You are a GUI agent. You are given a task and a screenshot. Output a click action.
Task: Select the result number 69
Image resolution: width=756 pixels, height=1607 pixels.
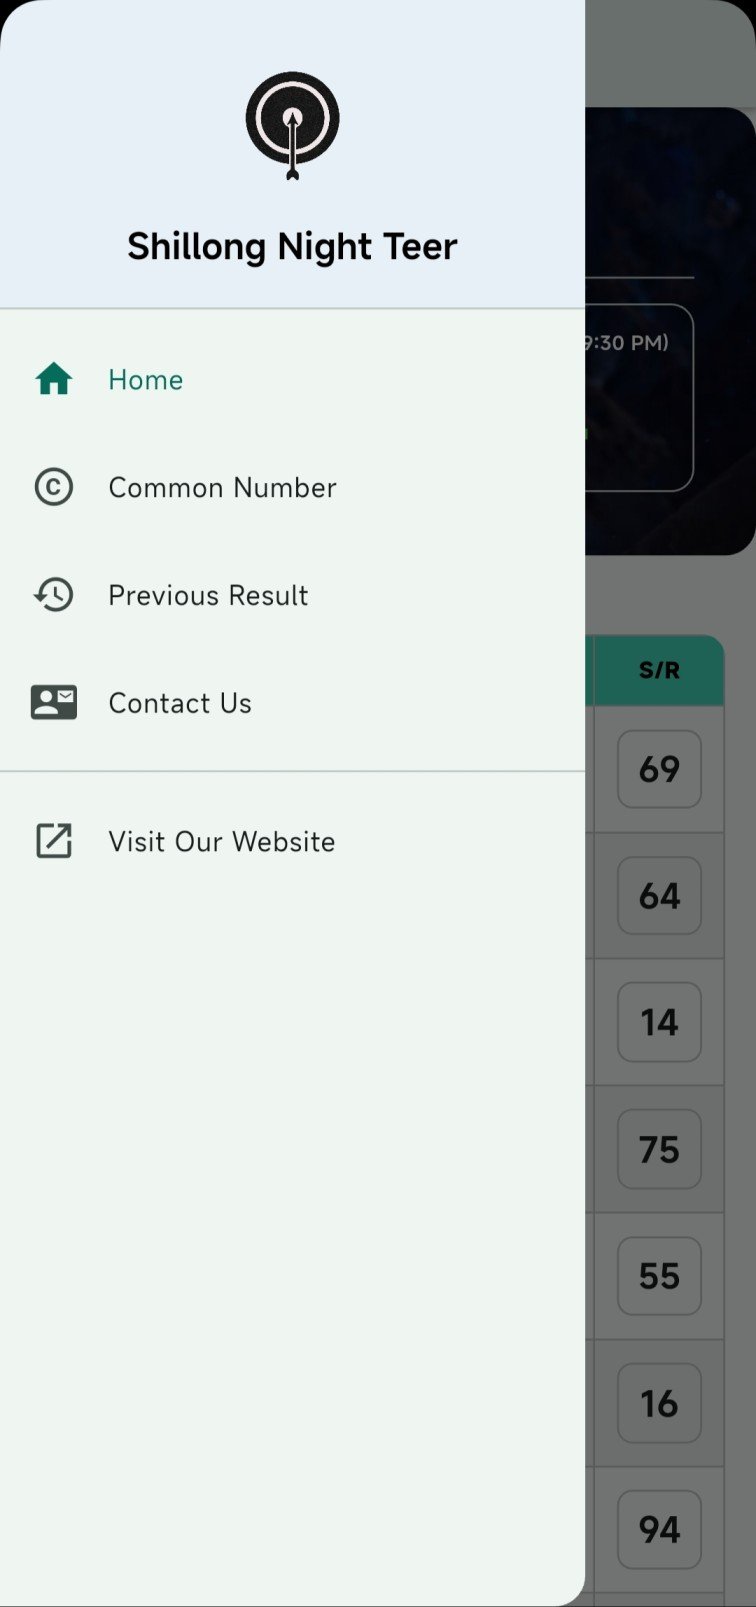click(659, 769)
